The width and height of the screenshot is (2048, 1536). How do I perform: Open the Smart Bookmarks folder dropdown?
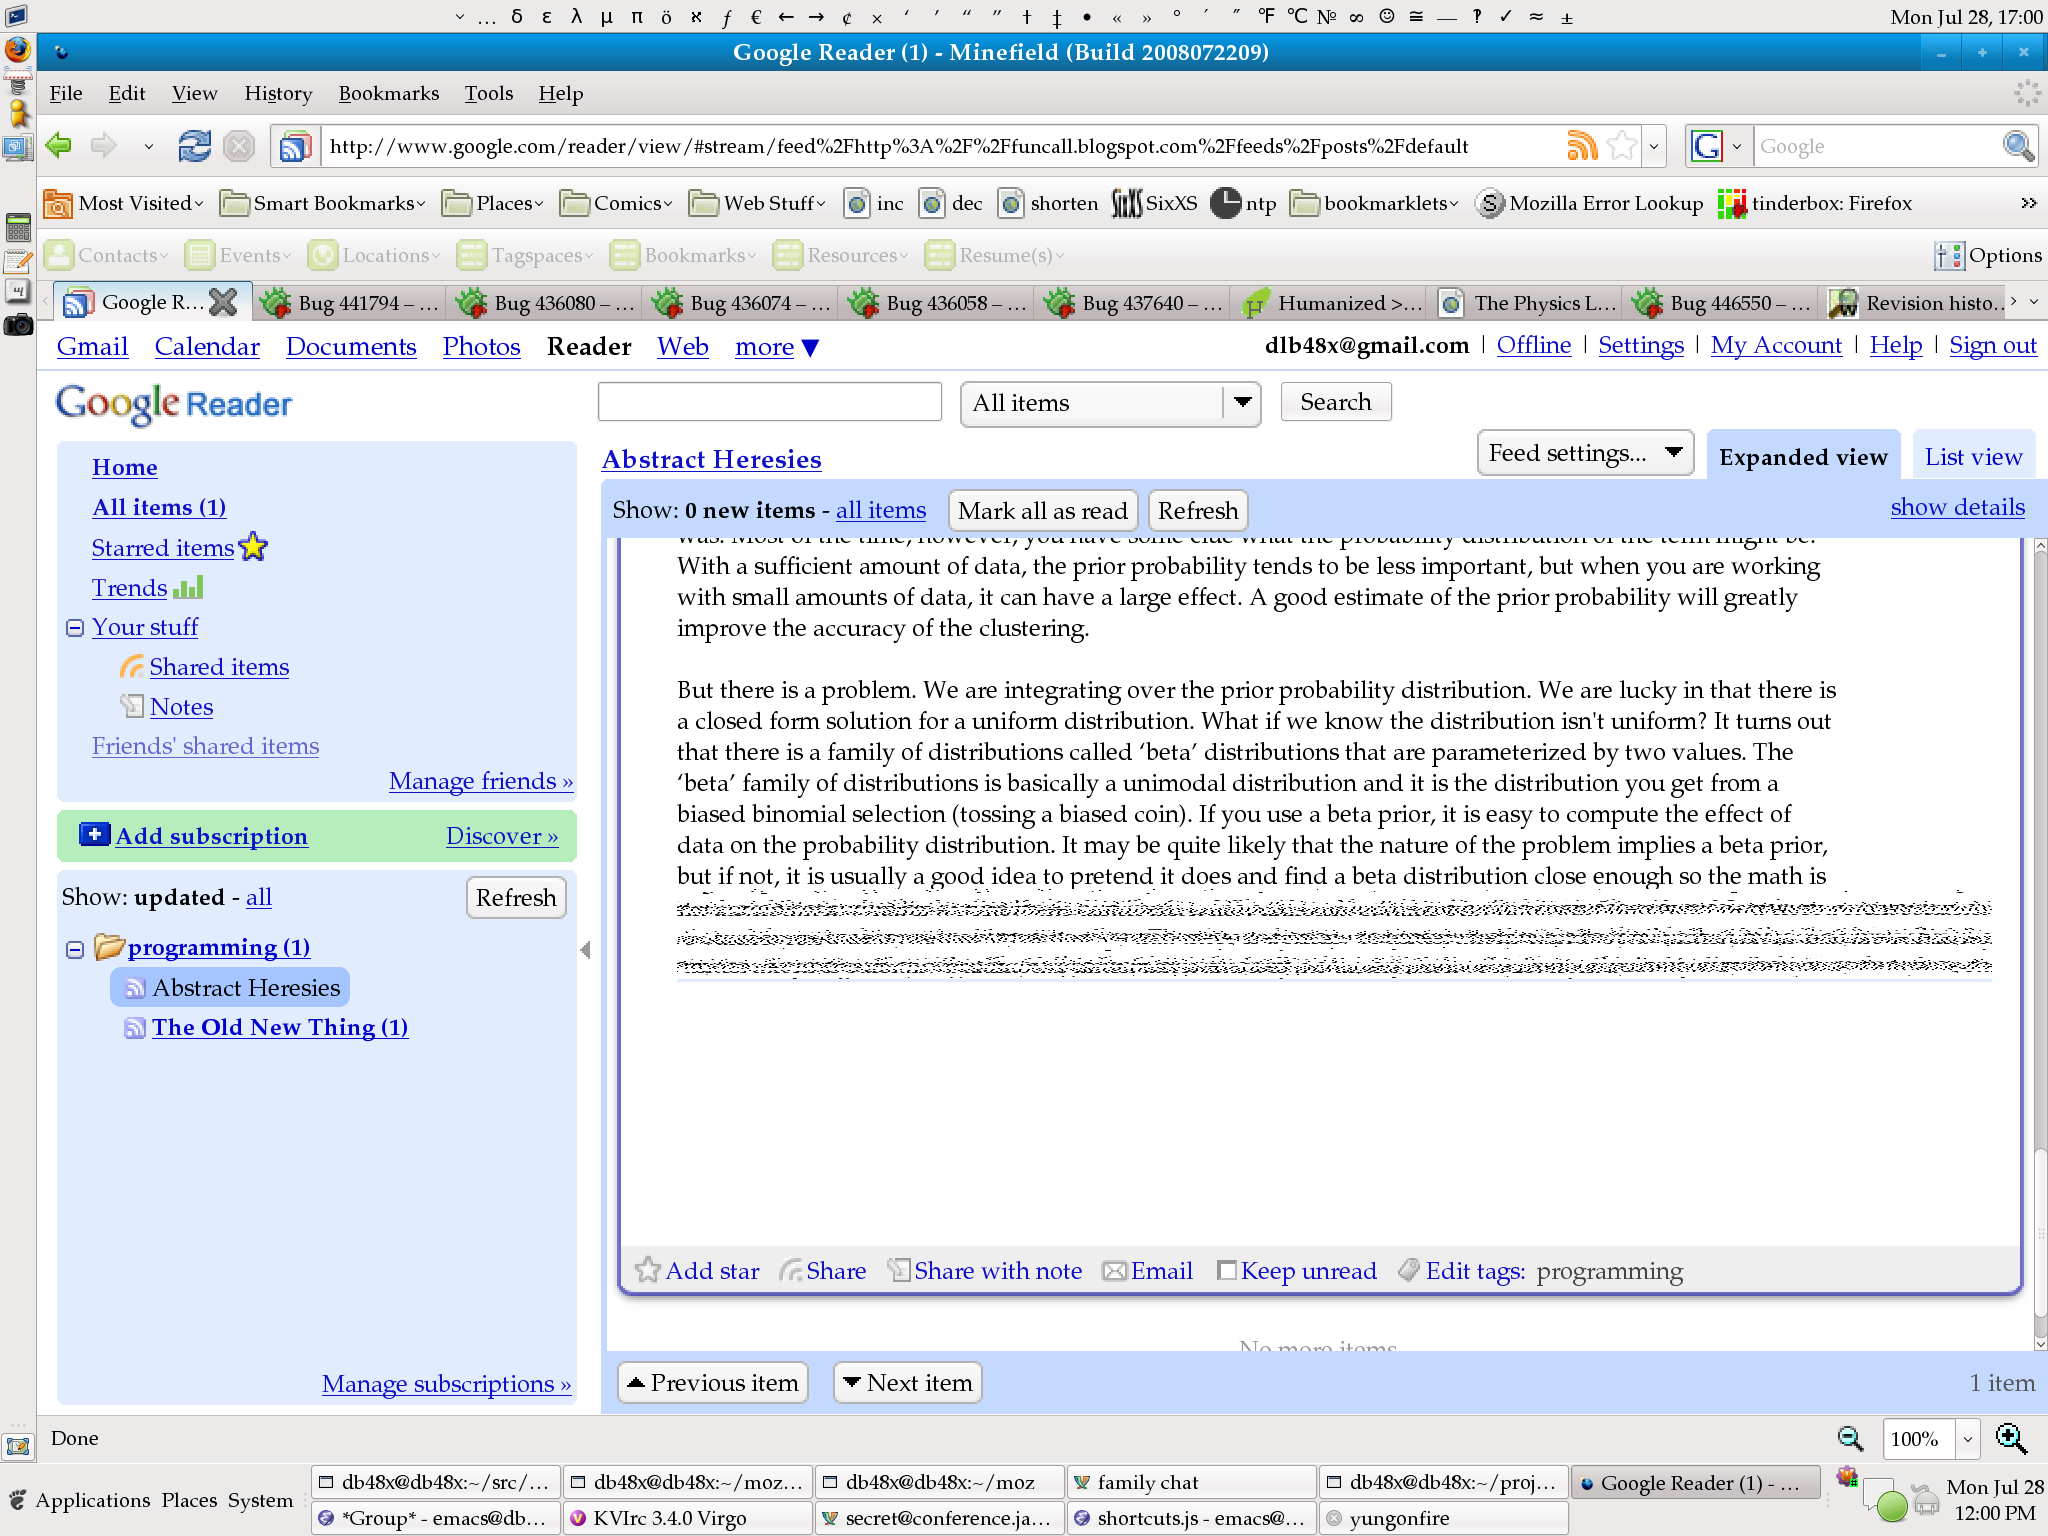point(322,204)
